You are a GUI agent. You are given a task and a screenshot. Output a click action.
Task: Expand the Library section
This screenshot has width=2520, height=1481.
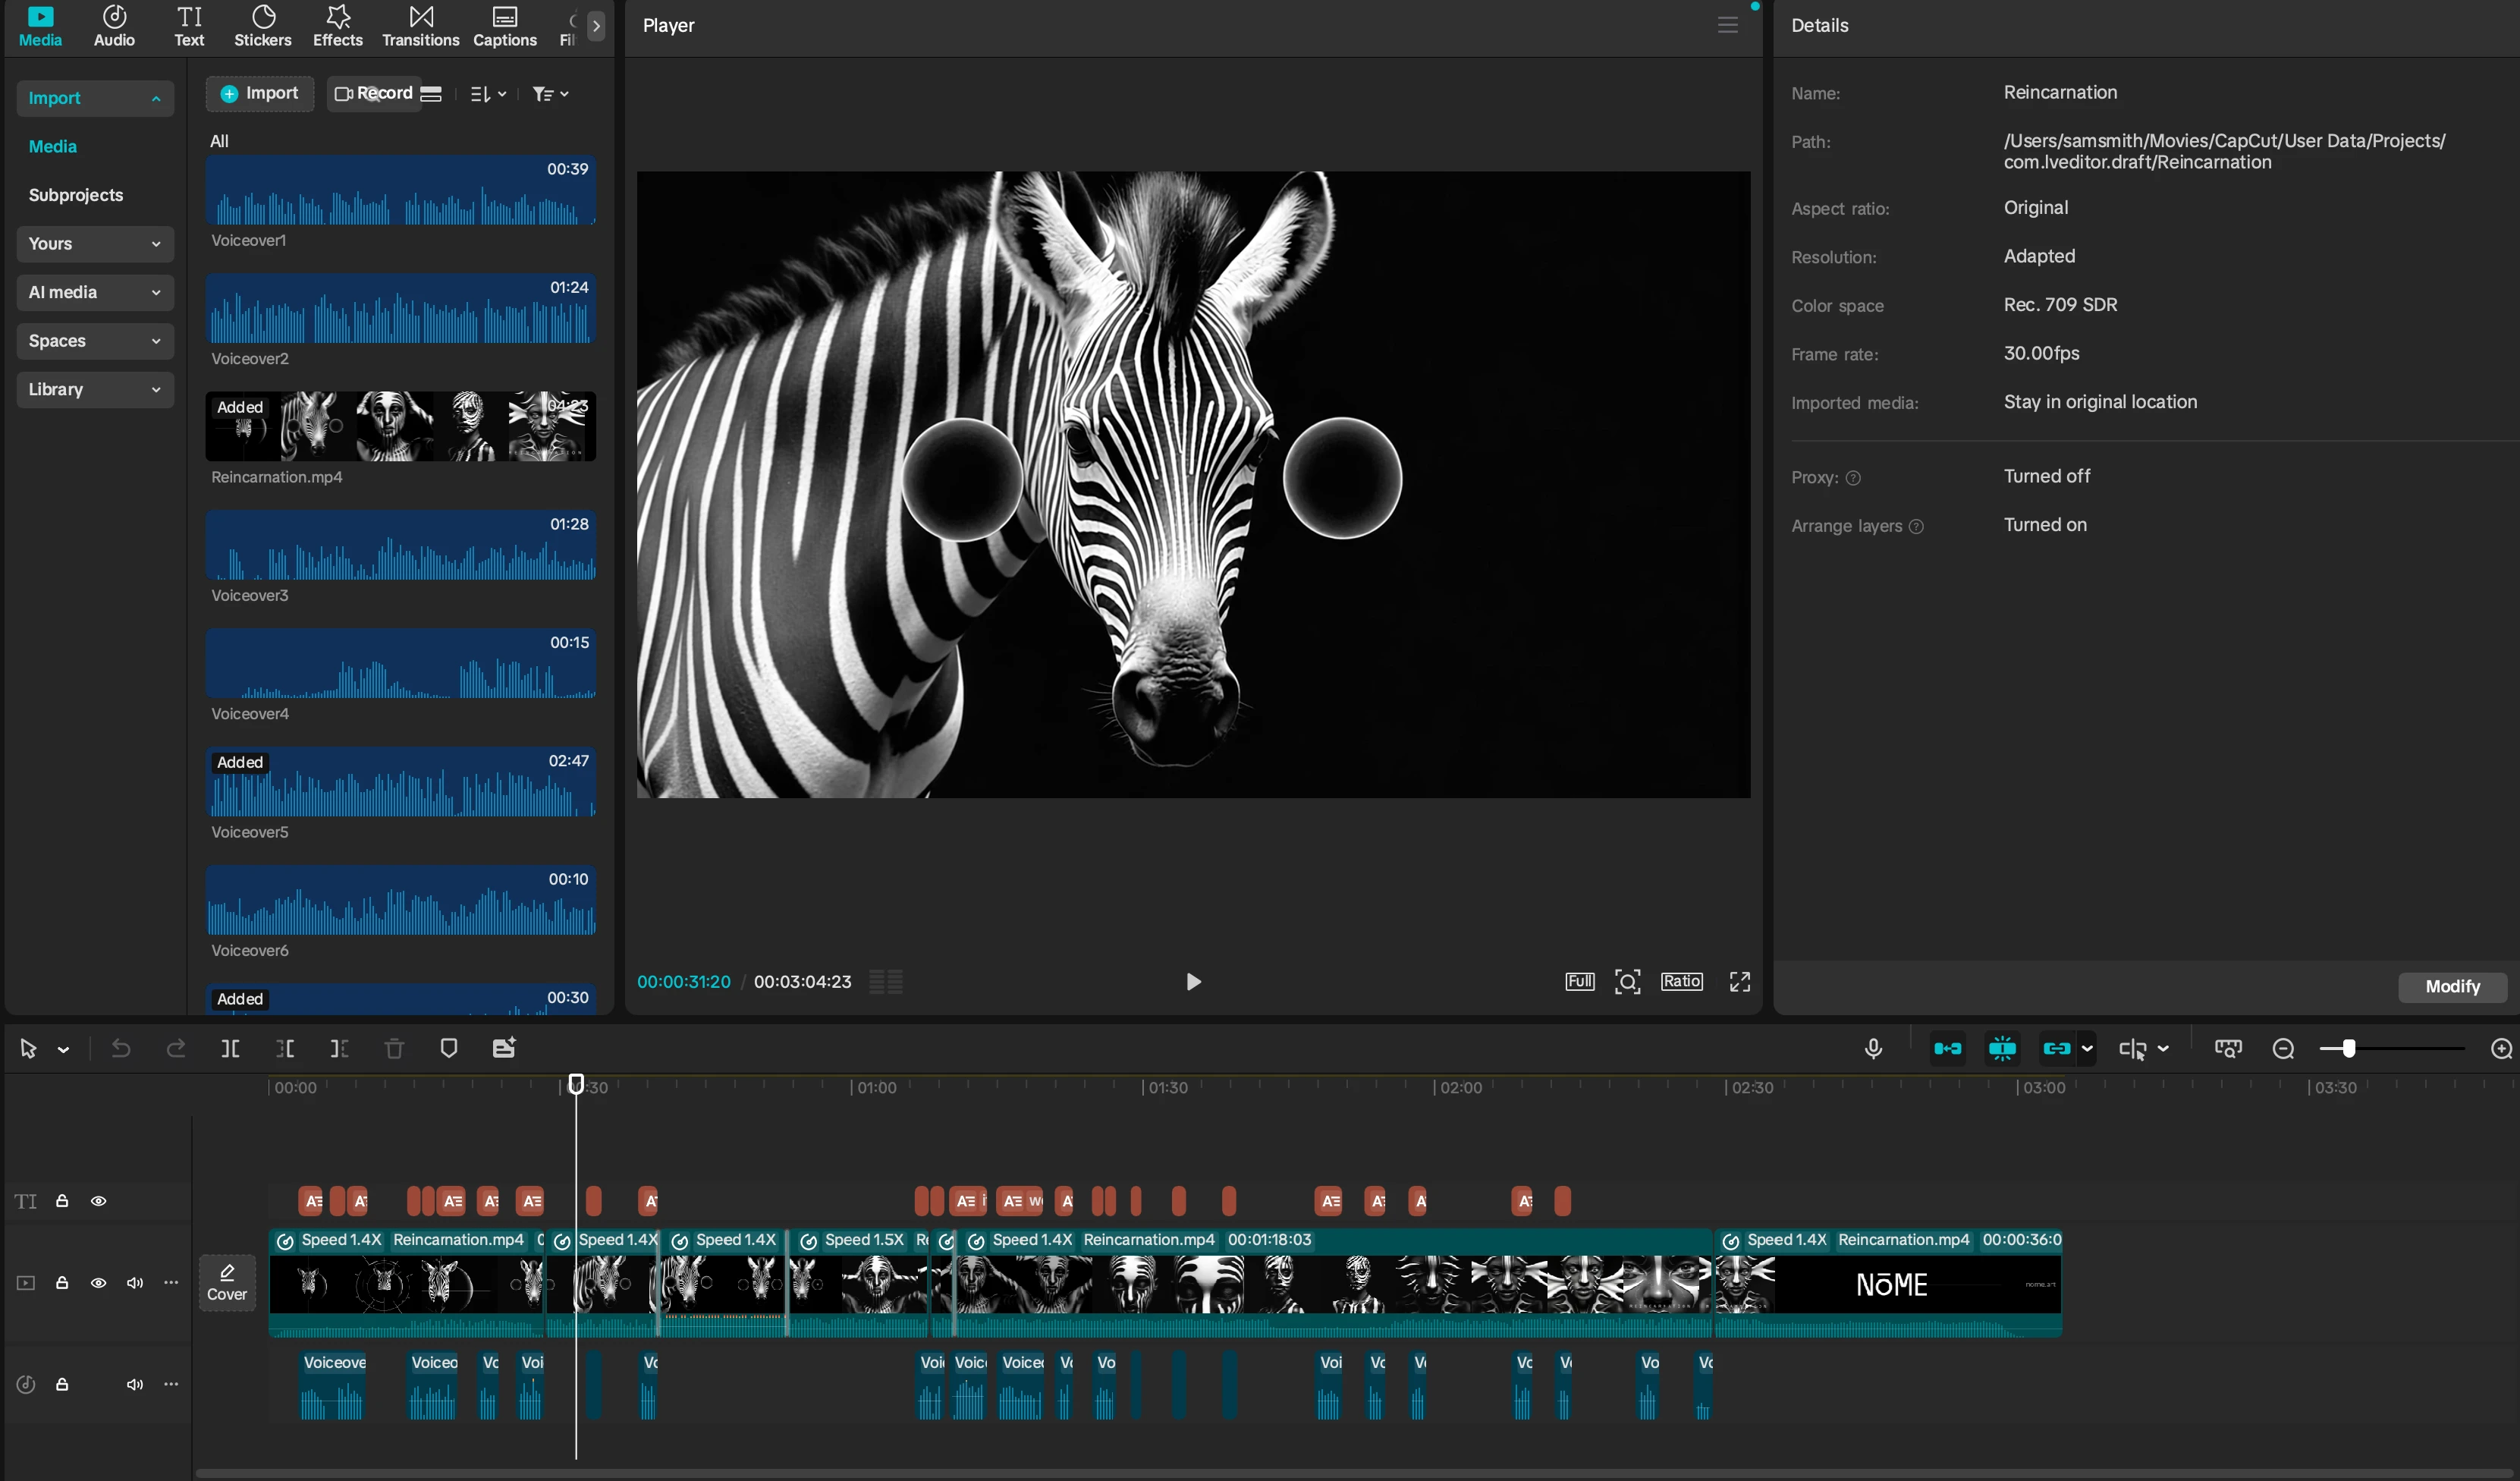tap(95, 390)
